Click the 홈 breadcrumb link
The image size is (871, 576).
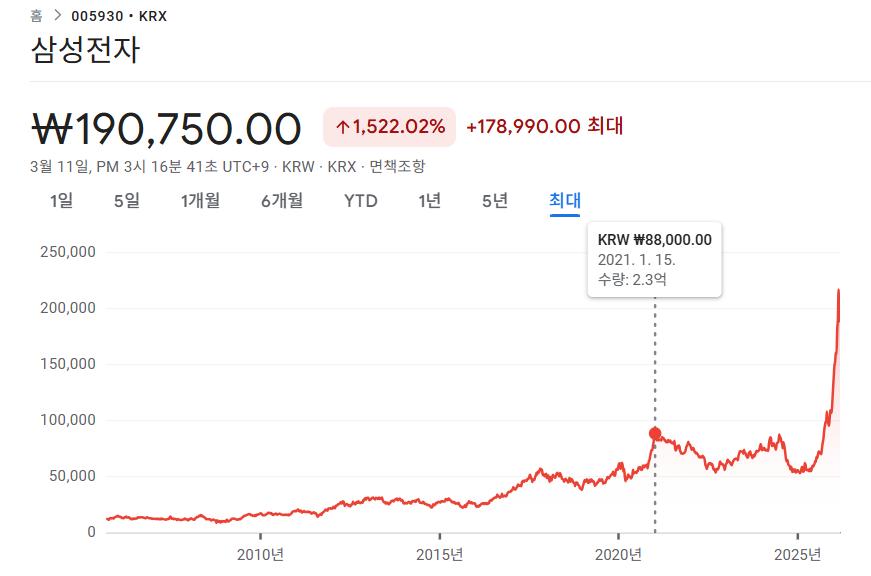(36, 16)
